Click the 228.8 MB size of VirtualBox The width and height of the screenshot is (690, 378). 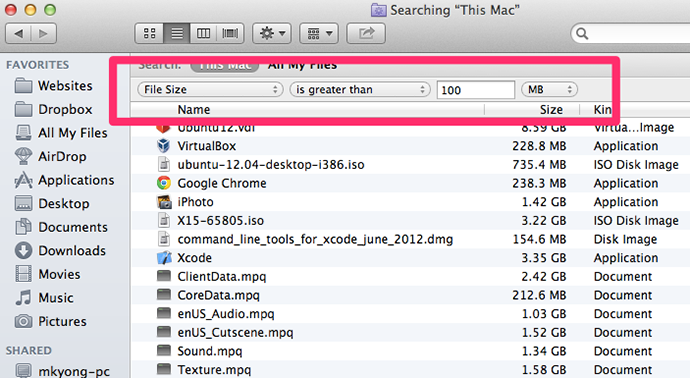pyautogui.click(x=539, y=146)
